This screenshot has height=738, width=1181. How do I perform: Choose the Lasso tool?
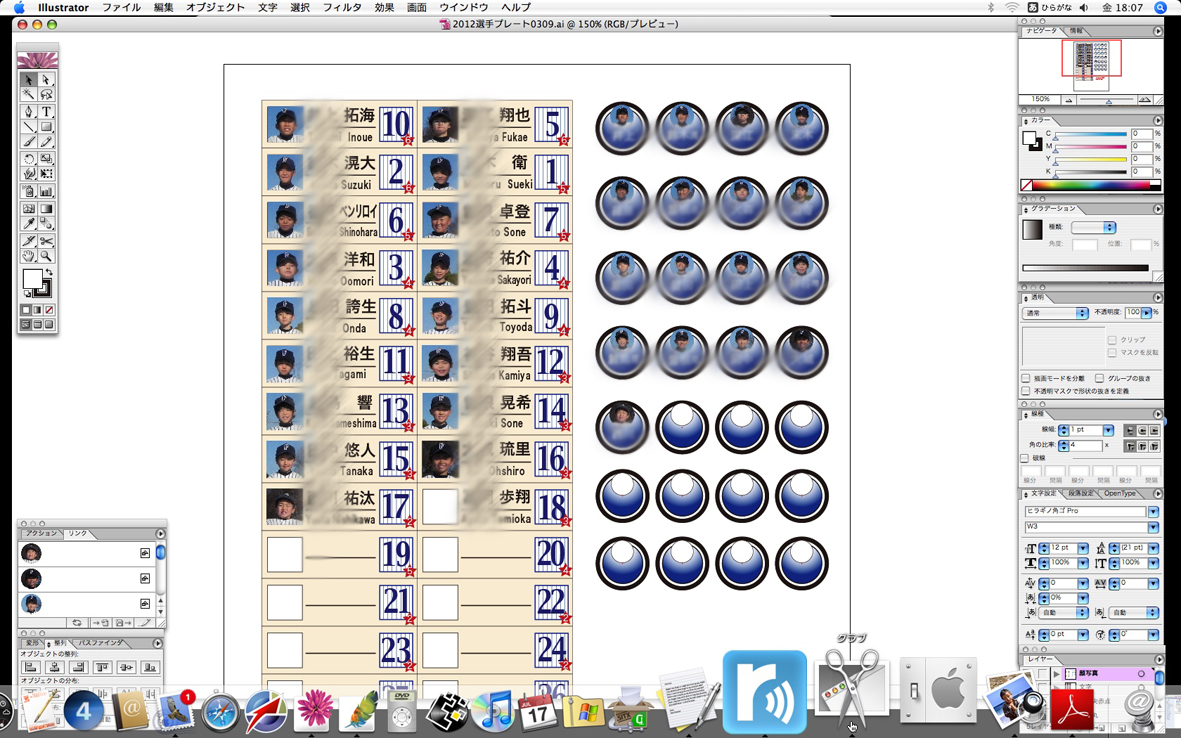(46, 94)
